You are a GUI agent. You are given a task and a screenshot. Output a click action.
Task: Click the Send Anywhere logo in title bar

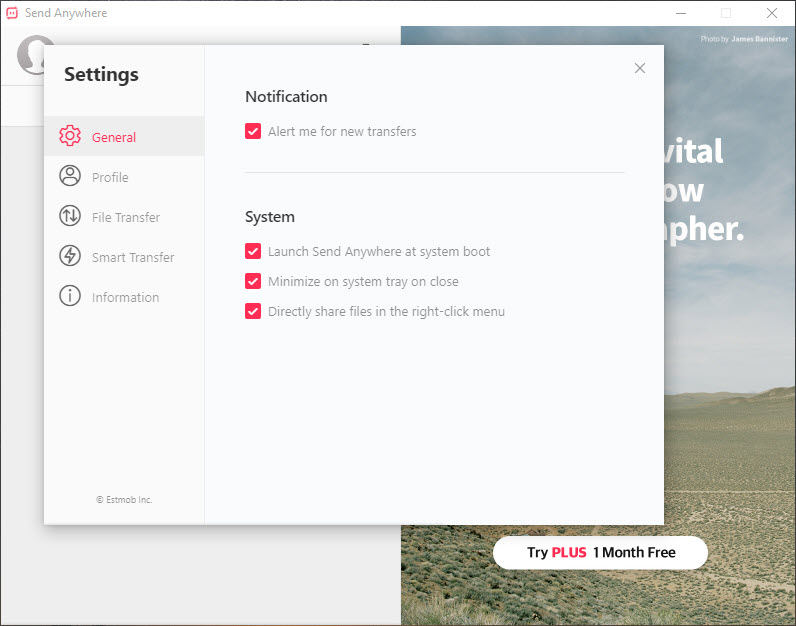(x=12, y=13)
